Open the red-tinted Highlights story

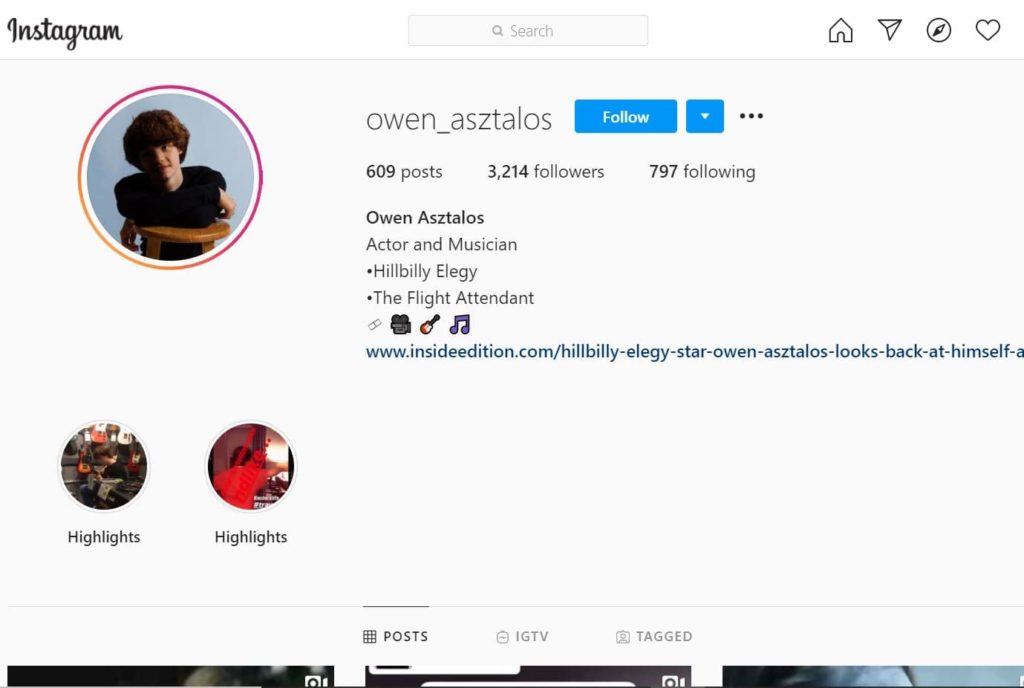pos(251,466)
